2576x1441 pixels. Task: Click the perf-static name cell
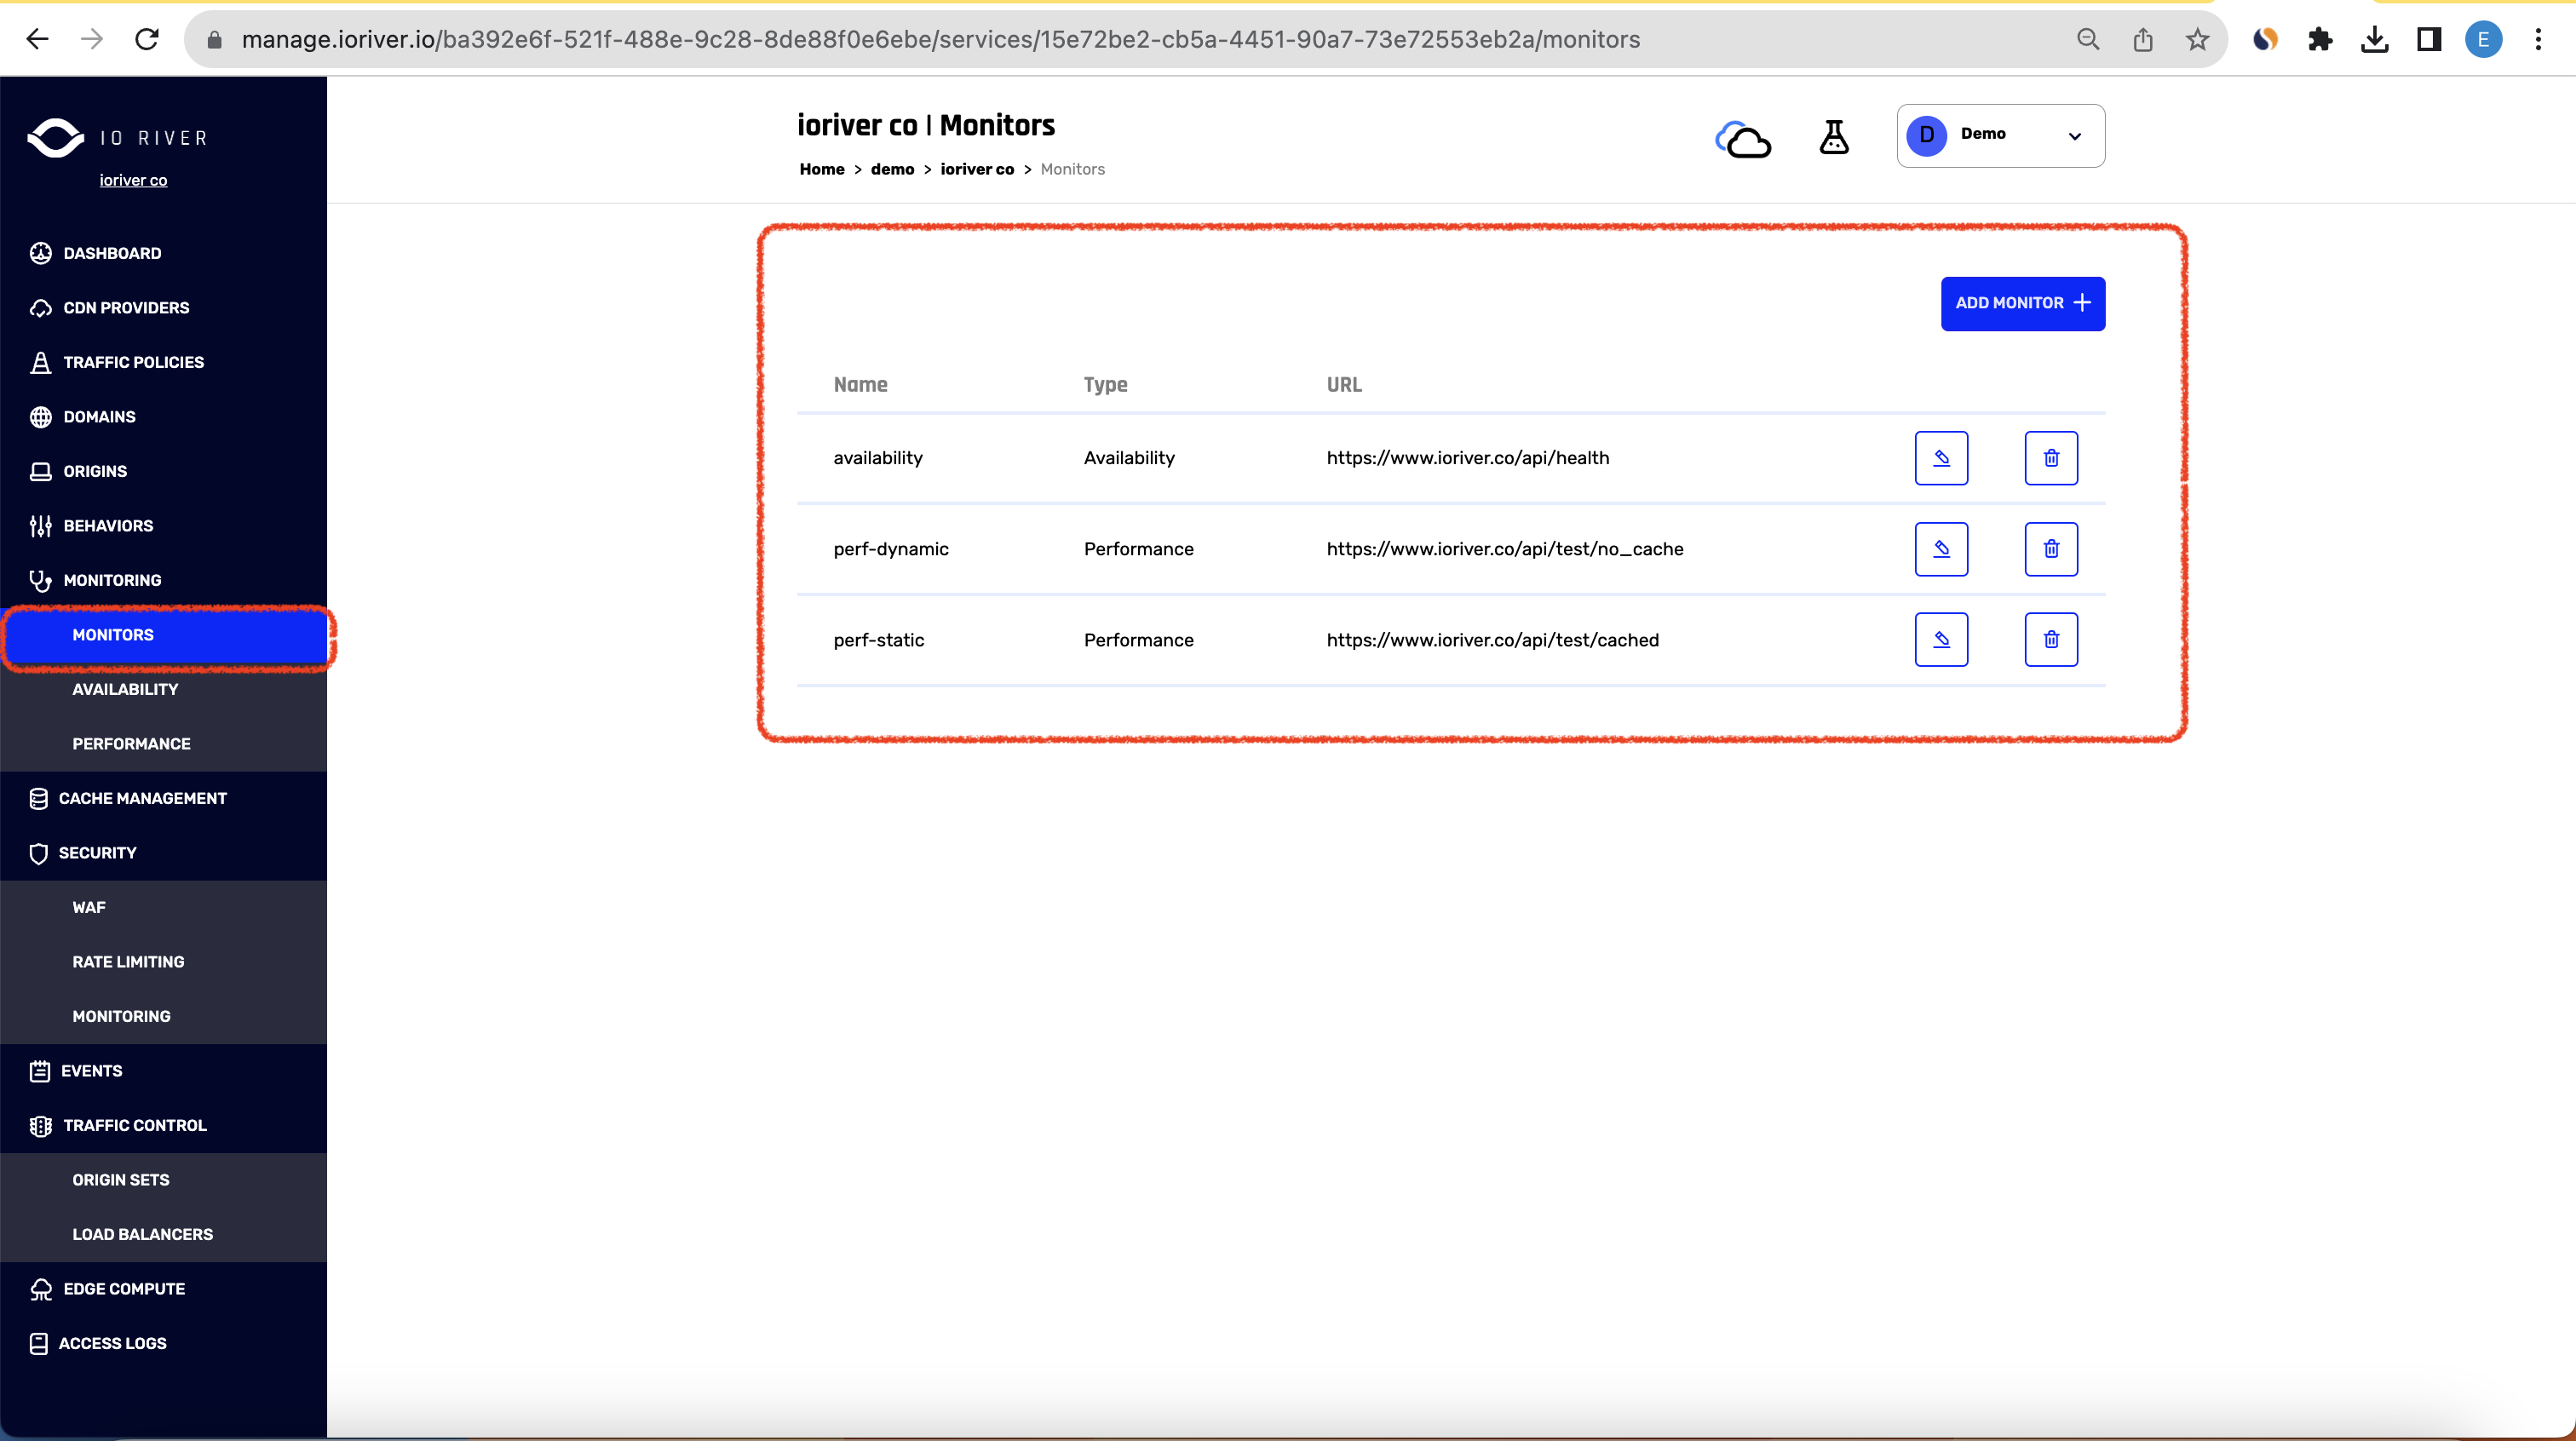[x=878, y=640]
